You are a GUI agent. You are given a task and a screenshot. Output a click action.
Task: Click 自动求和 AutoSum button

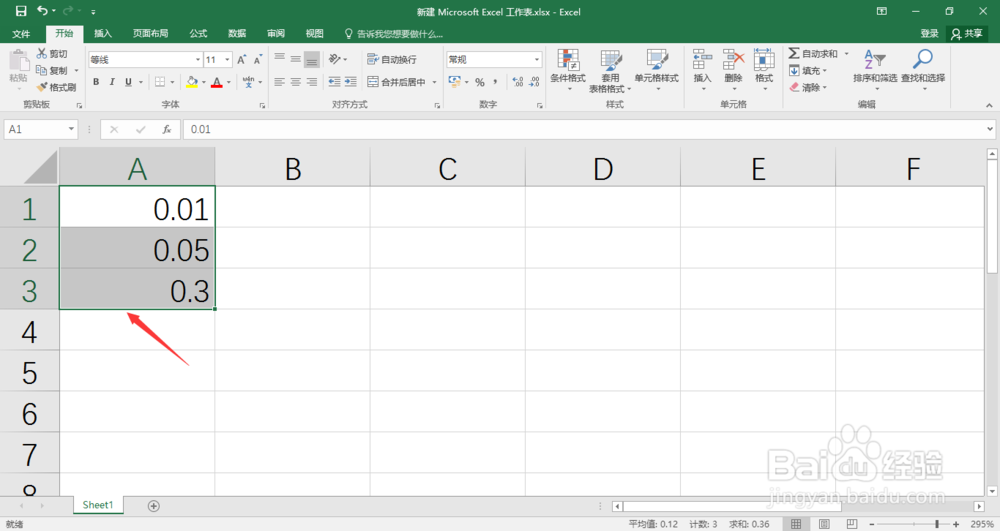pos(813,54)
